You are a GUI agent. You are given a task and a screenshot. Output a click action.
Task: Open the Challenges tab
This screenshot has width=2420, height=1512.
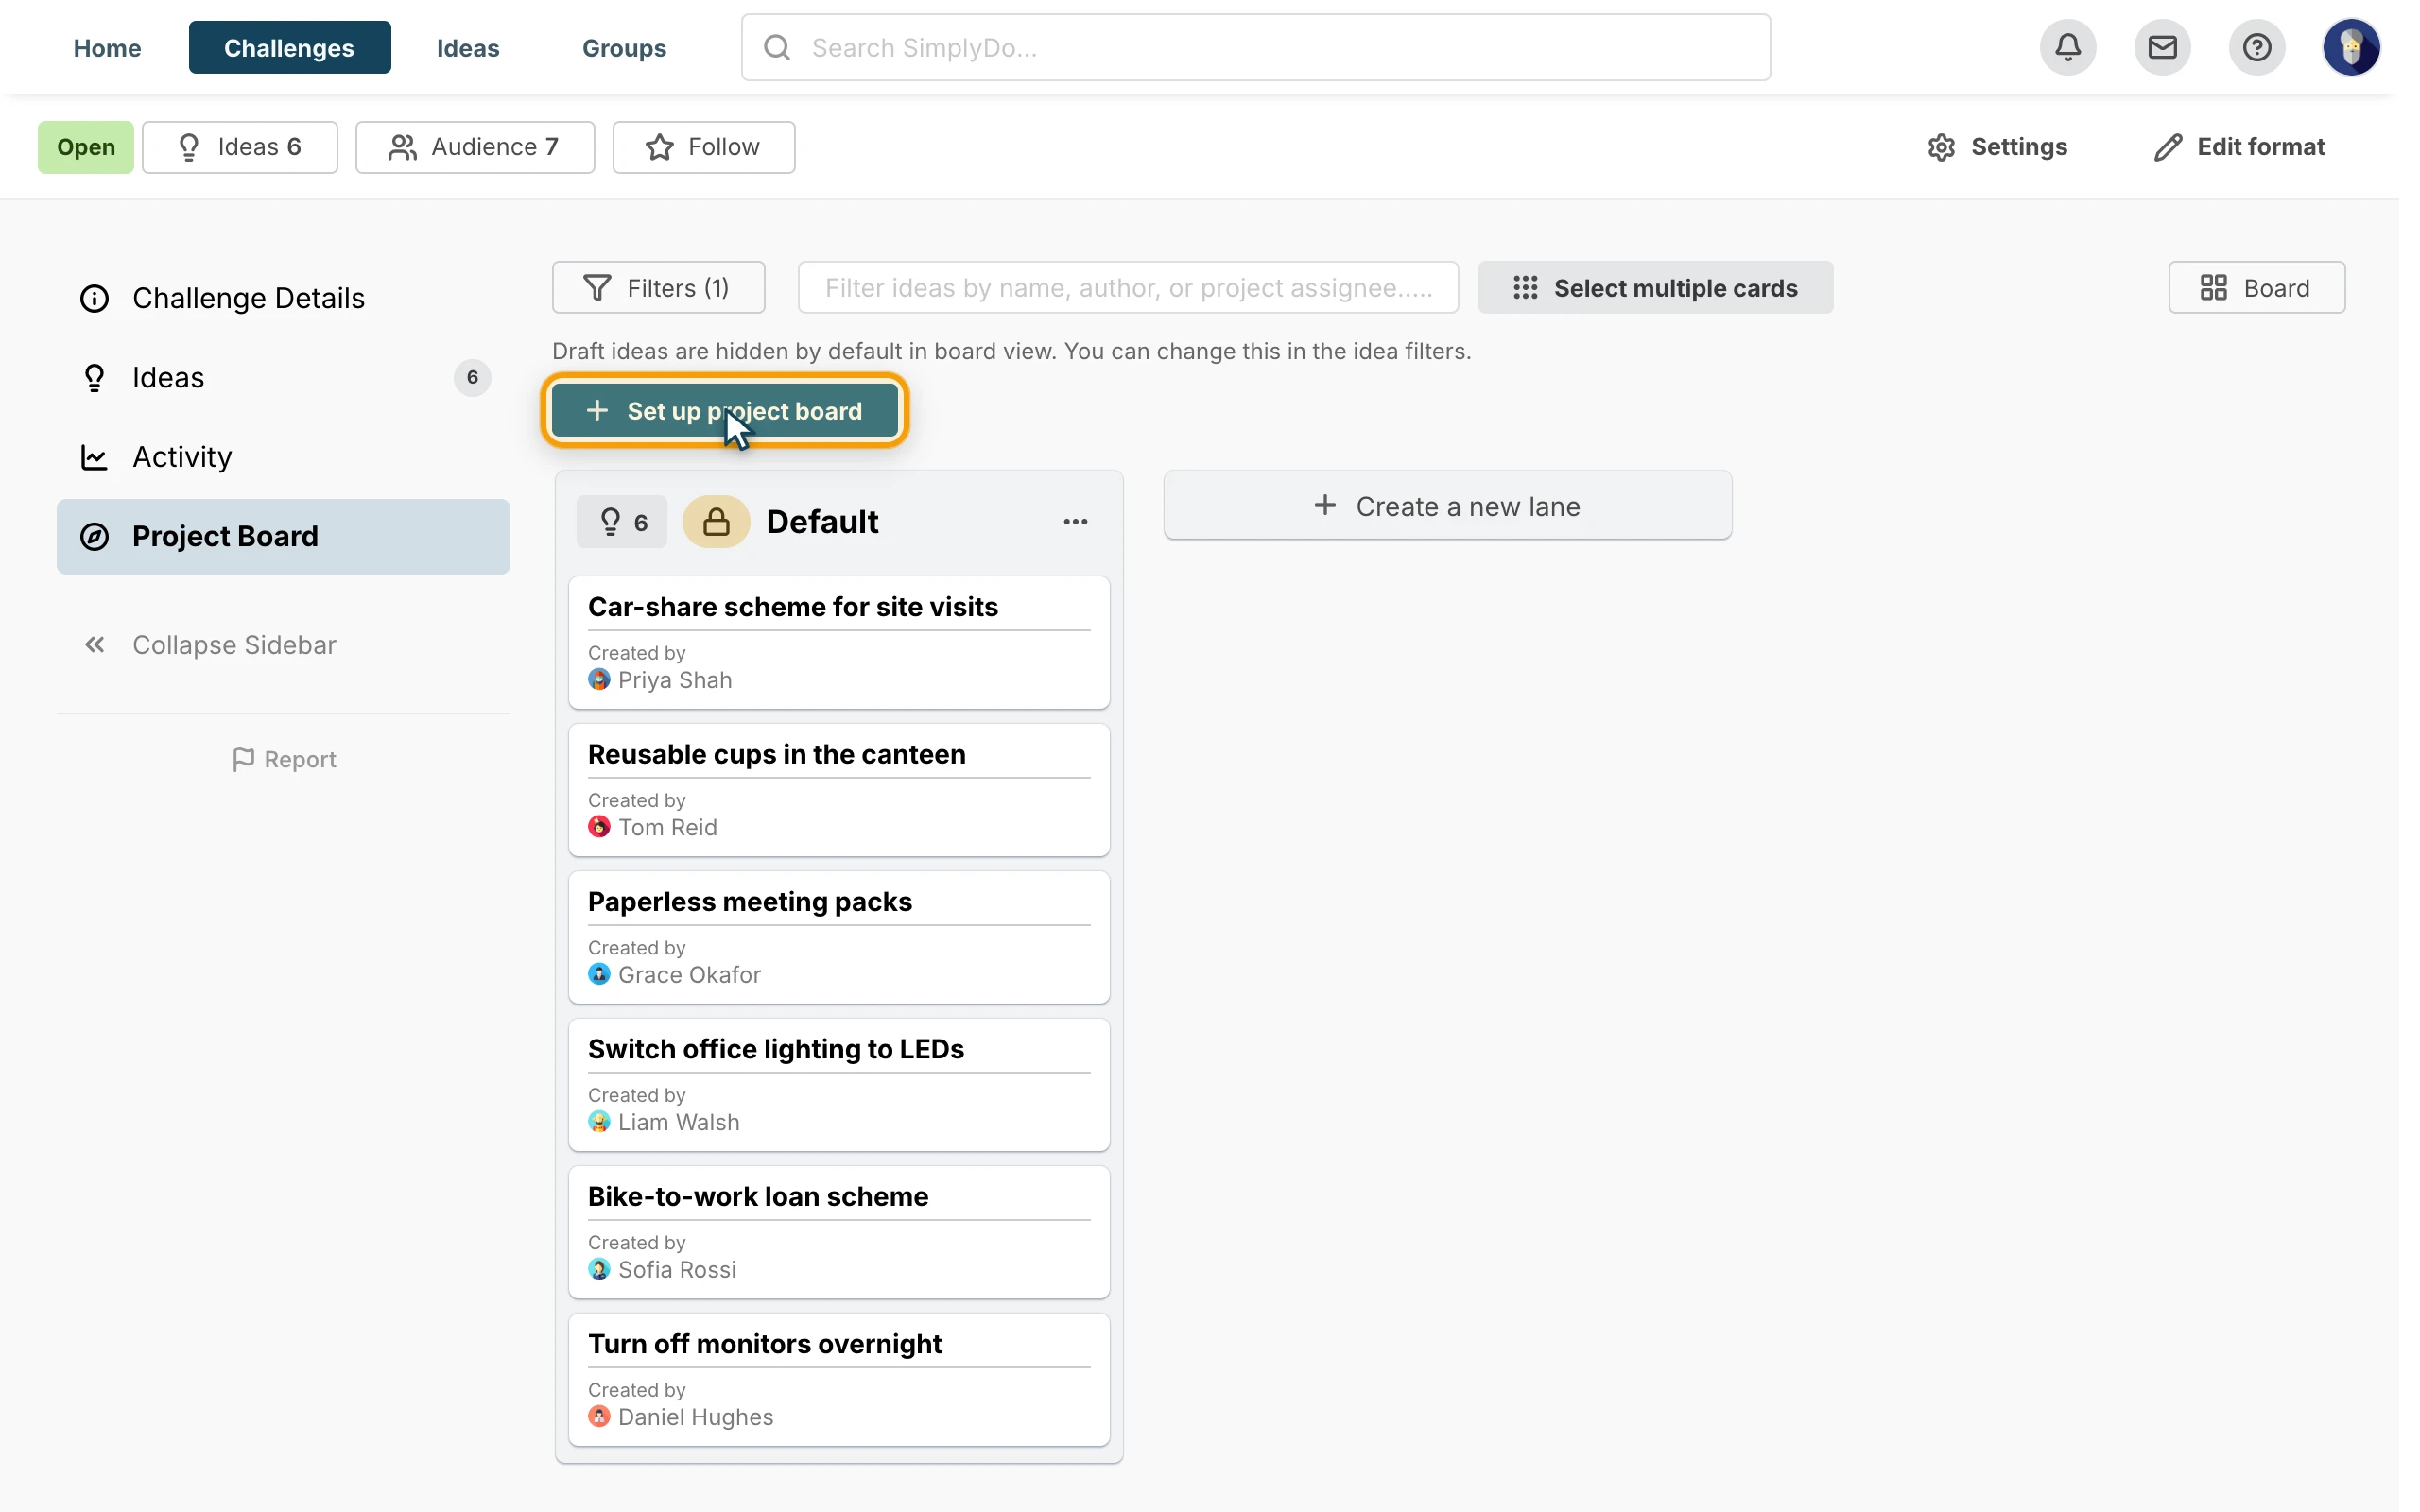coord(289,47)
